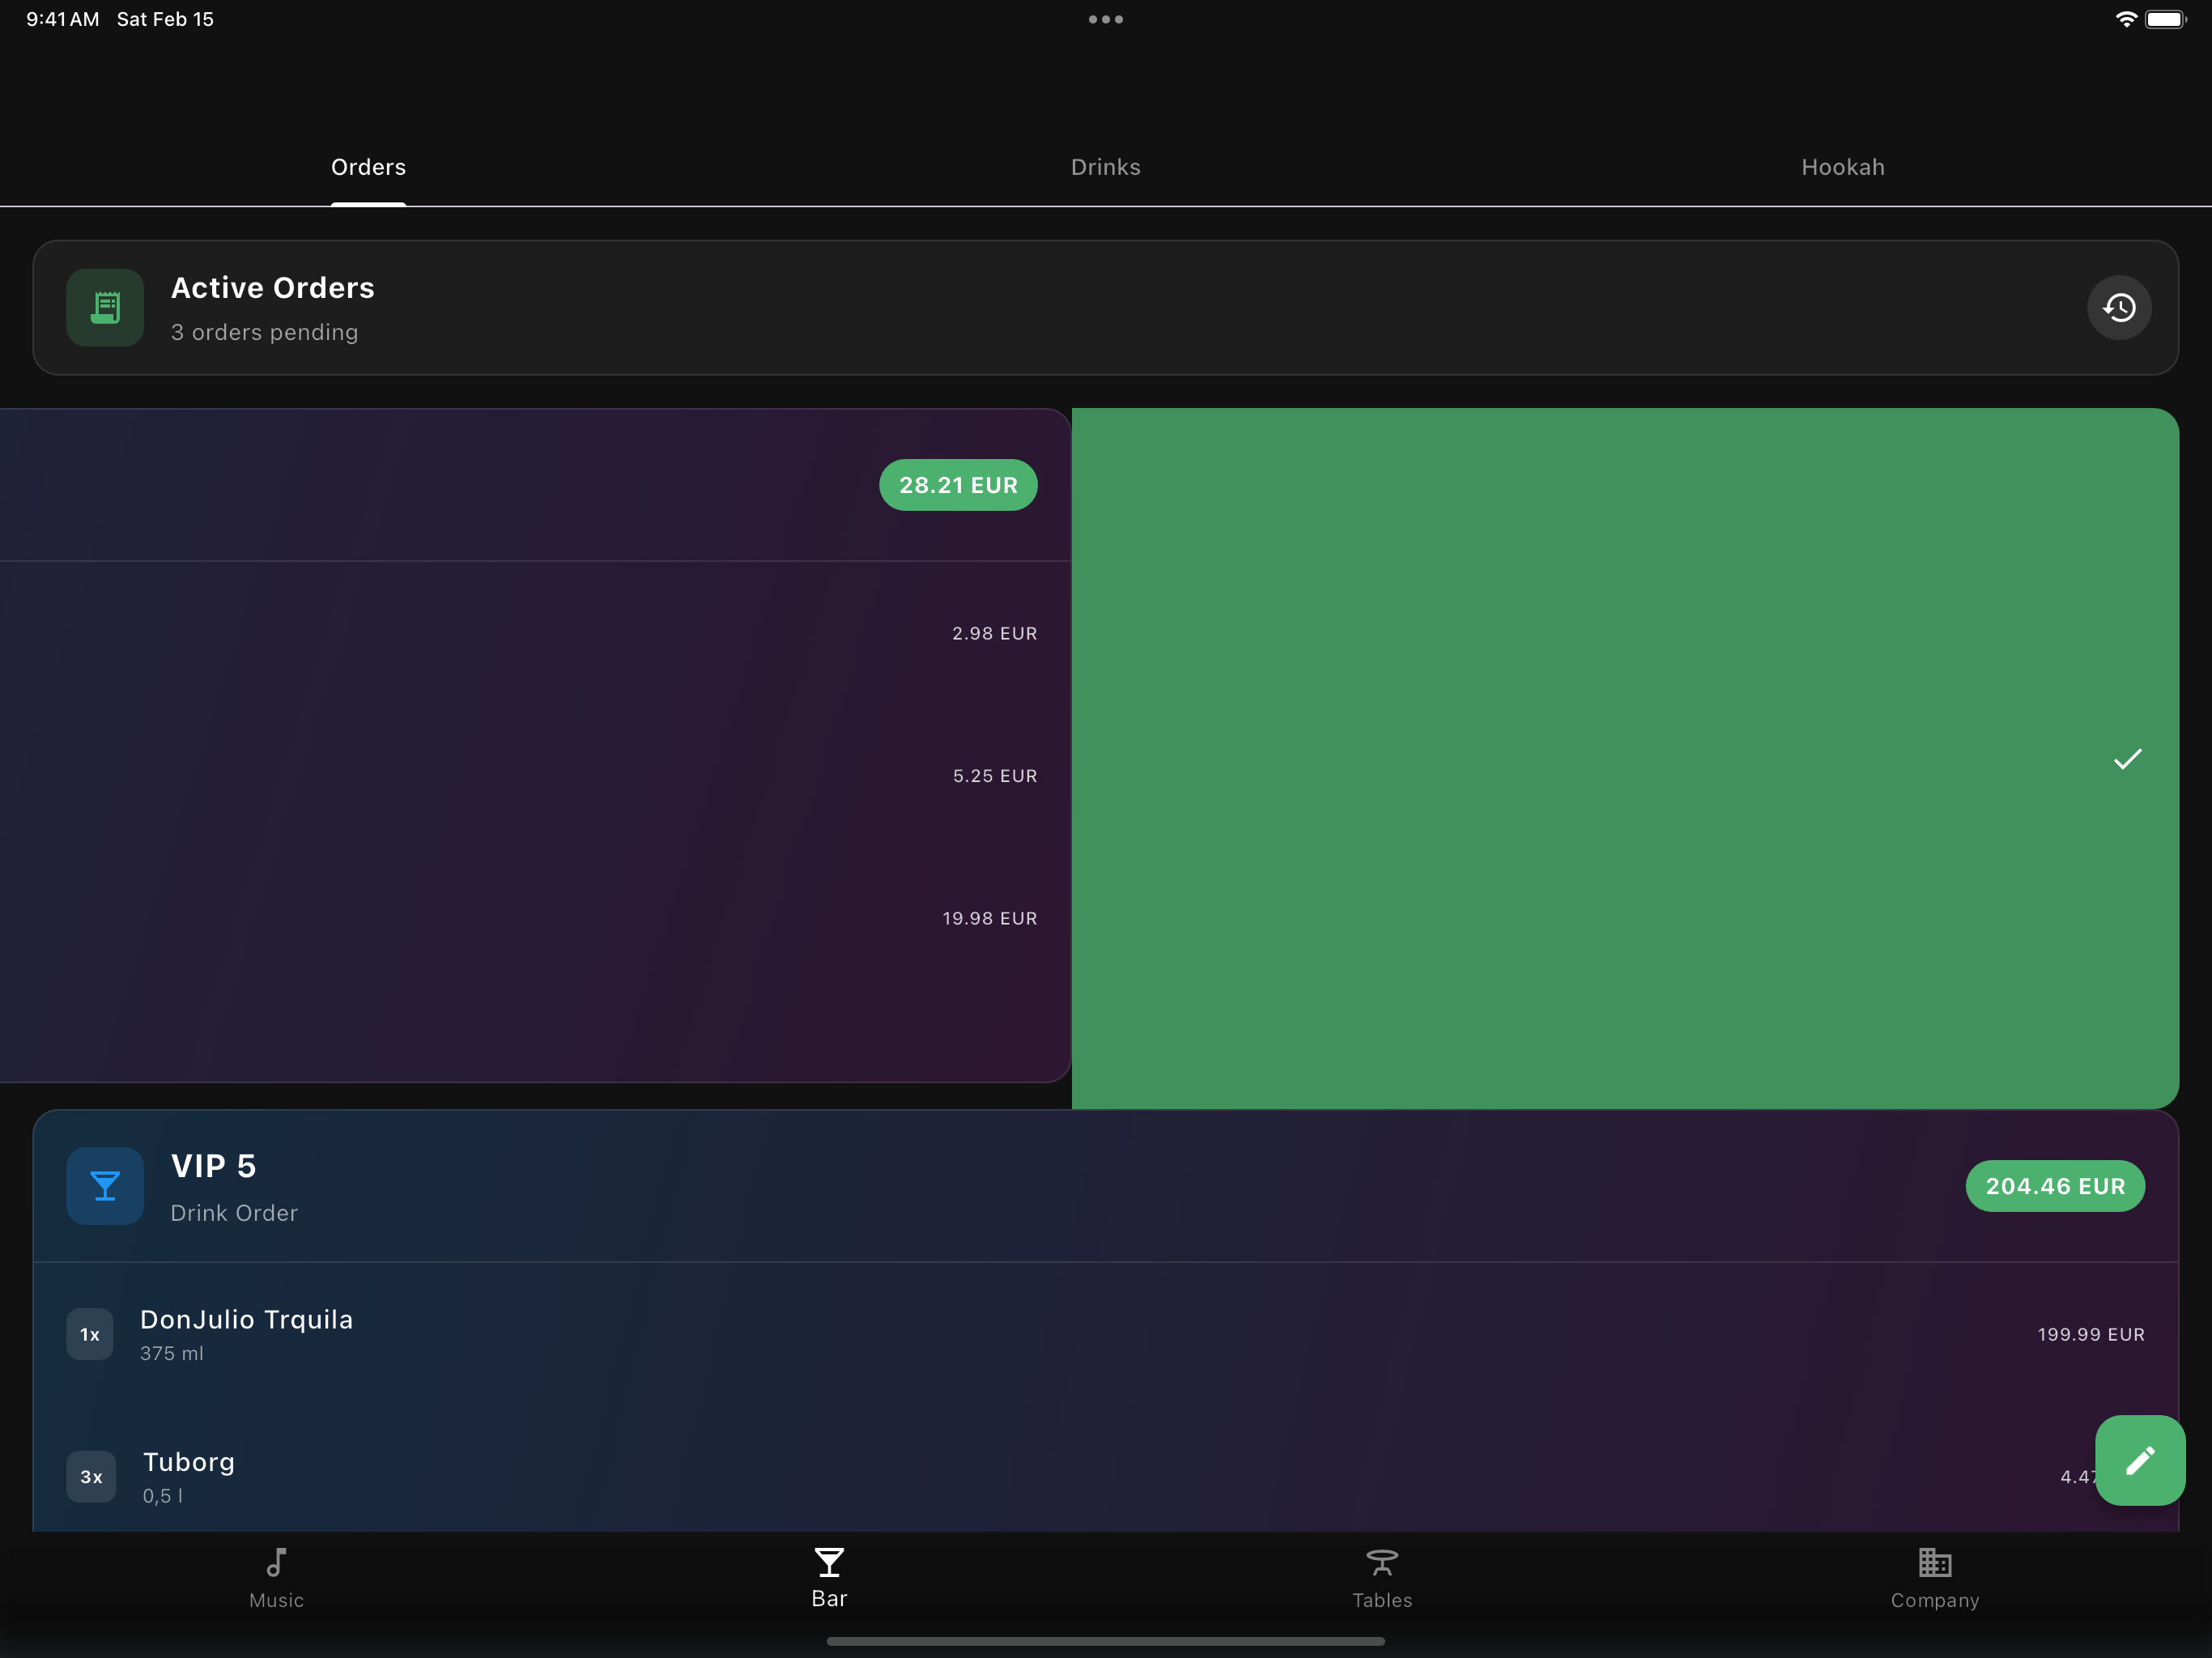Tap the 3x quantity badge for Tuborg
This screenshot has width=2212, height=1658.
click(x=91, y=1477)
